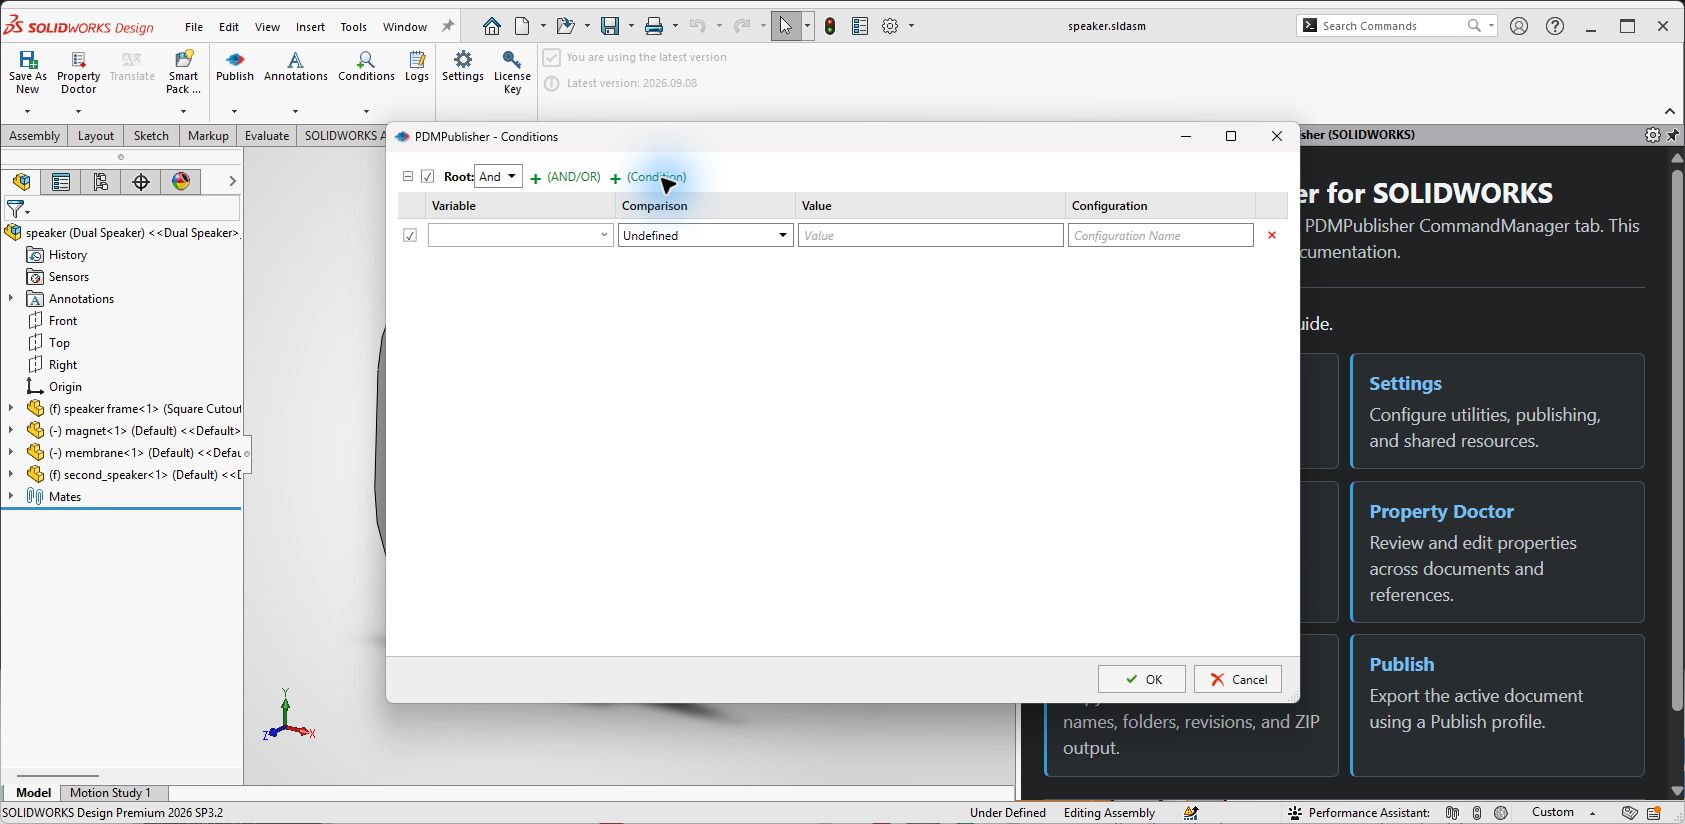Collapse the Root condition group

408,177
